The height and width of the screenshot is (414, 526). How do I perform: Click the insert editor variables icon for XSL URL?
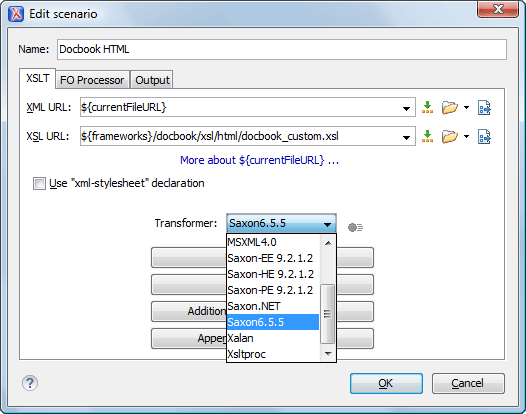click(427, 136)
